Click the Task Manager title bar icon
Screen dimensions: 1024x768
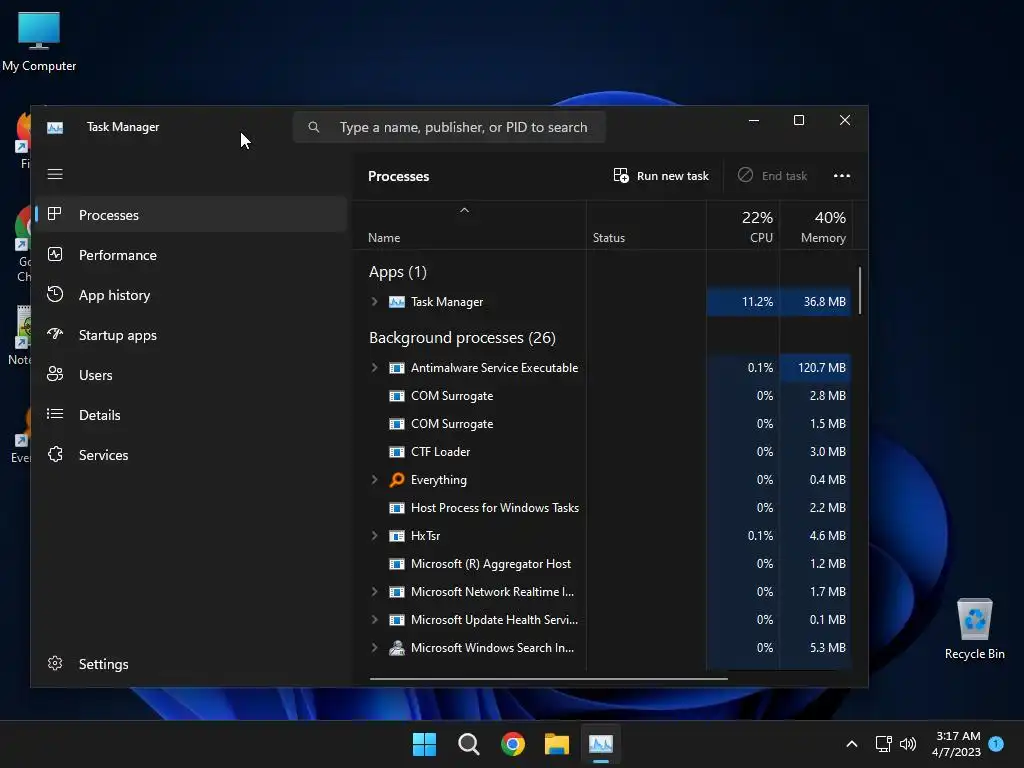click(x=55, y=127)
